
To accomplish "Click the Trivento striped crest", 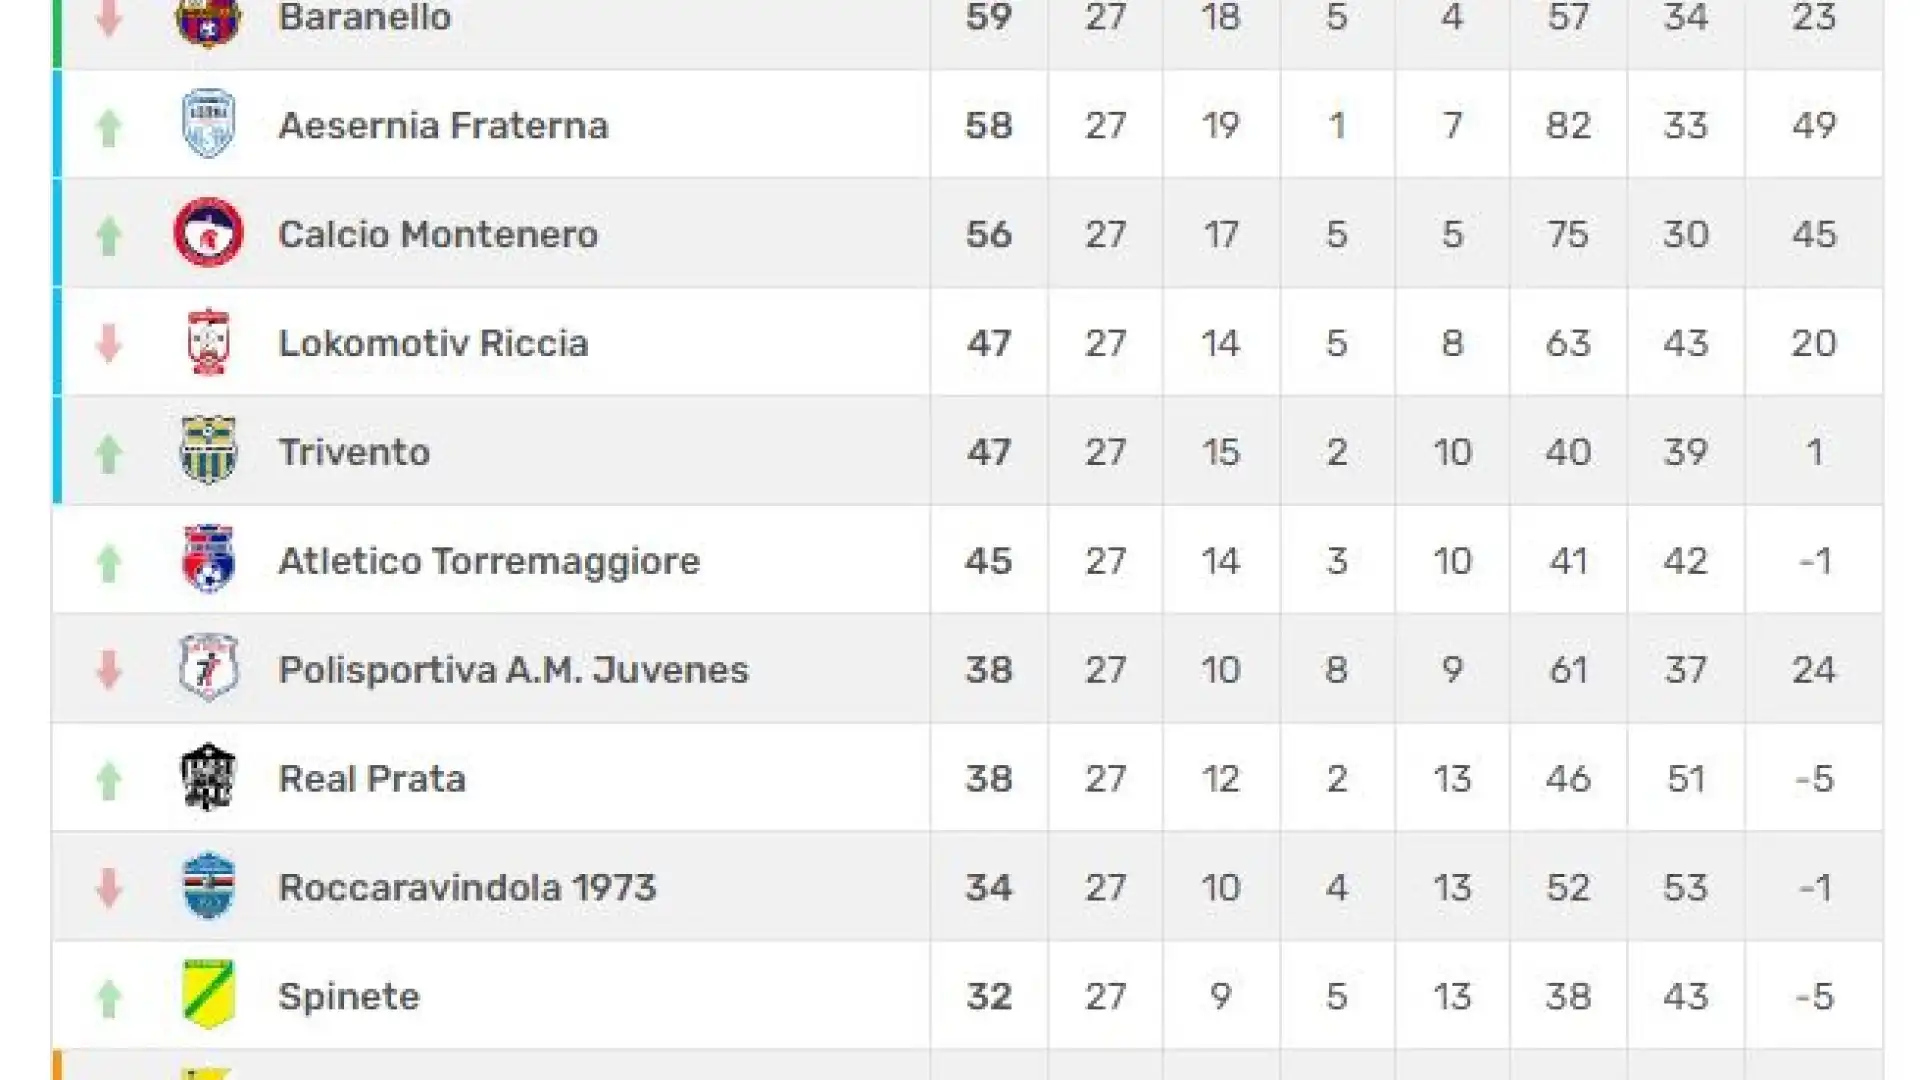I will (x=208, y=451).
